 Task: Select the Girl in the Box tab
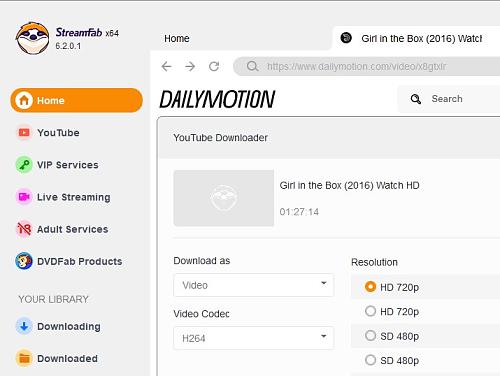click(x=416, y=38)
